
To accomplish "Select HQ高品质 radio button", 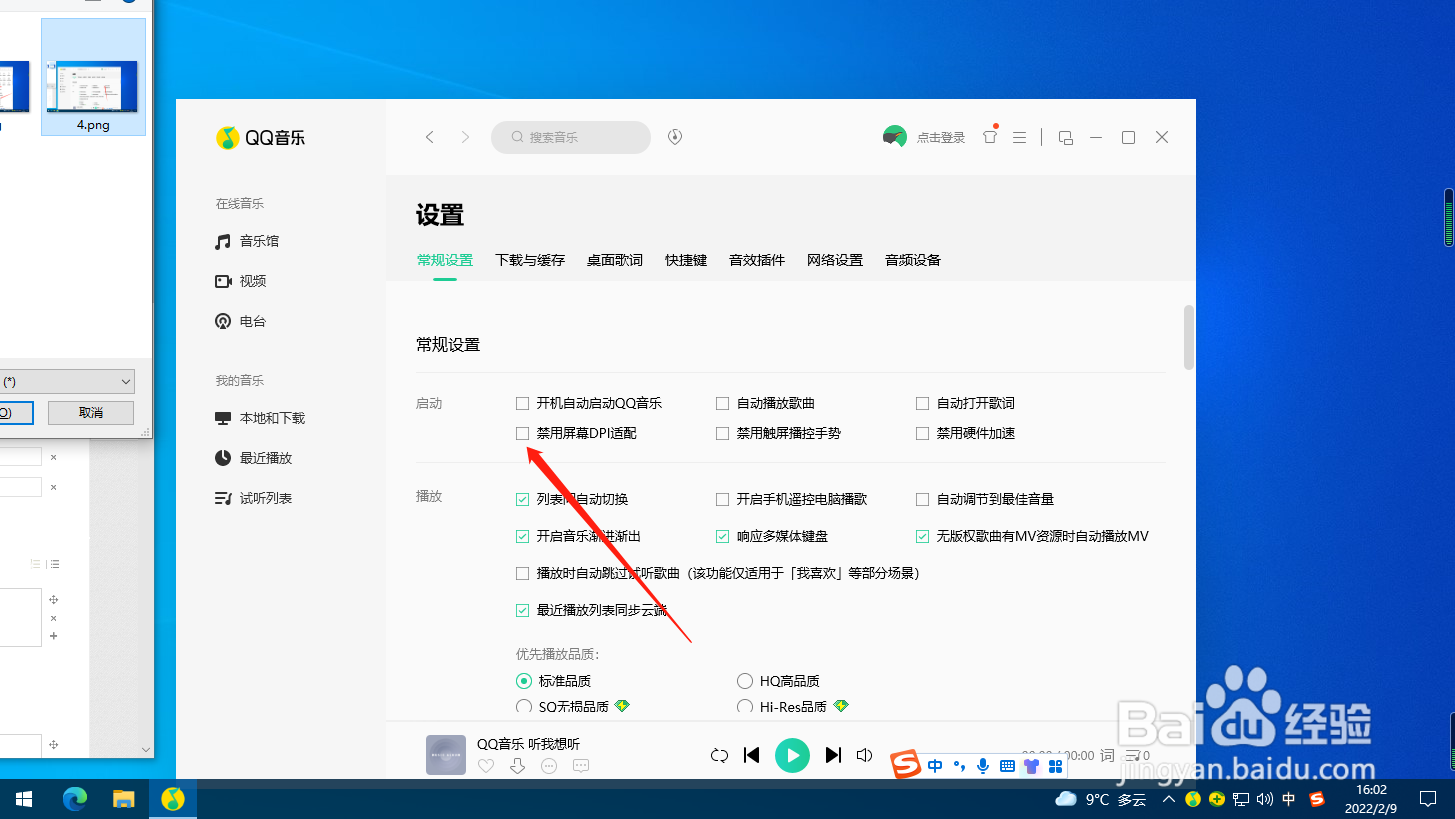I will pos(744,681).
